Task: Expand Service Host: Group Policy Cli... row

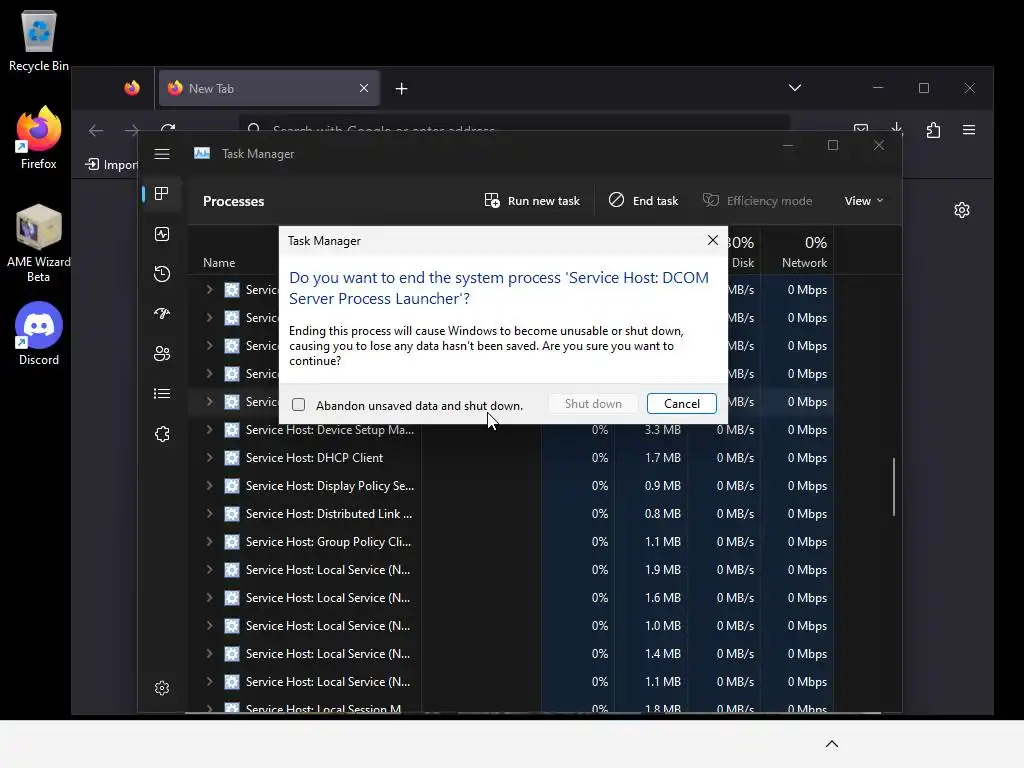Action: [x=210, y=542]
